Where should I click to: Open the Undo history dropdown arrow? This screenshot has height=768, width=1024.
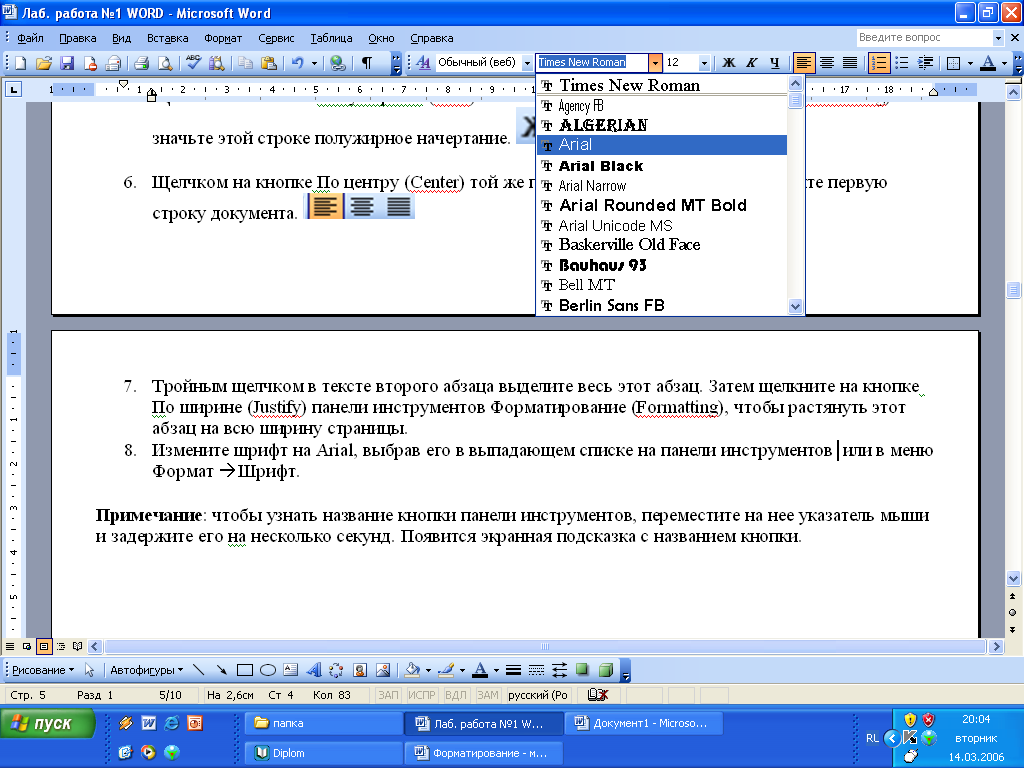point(314,63)
